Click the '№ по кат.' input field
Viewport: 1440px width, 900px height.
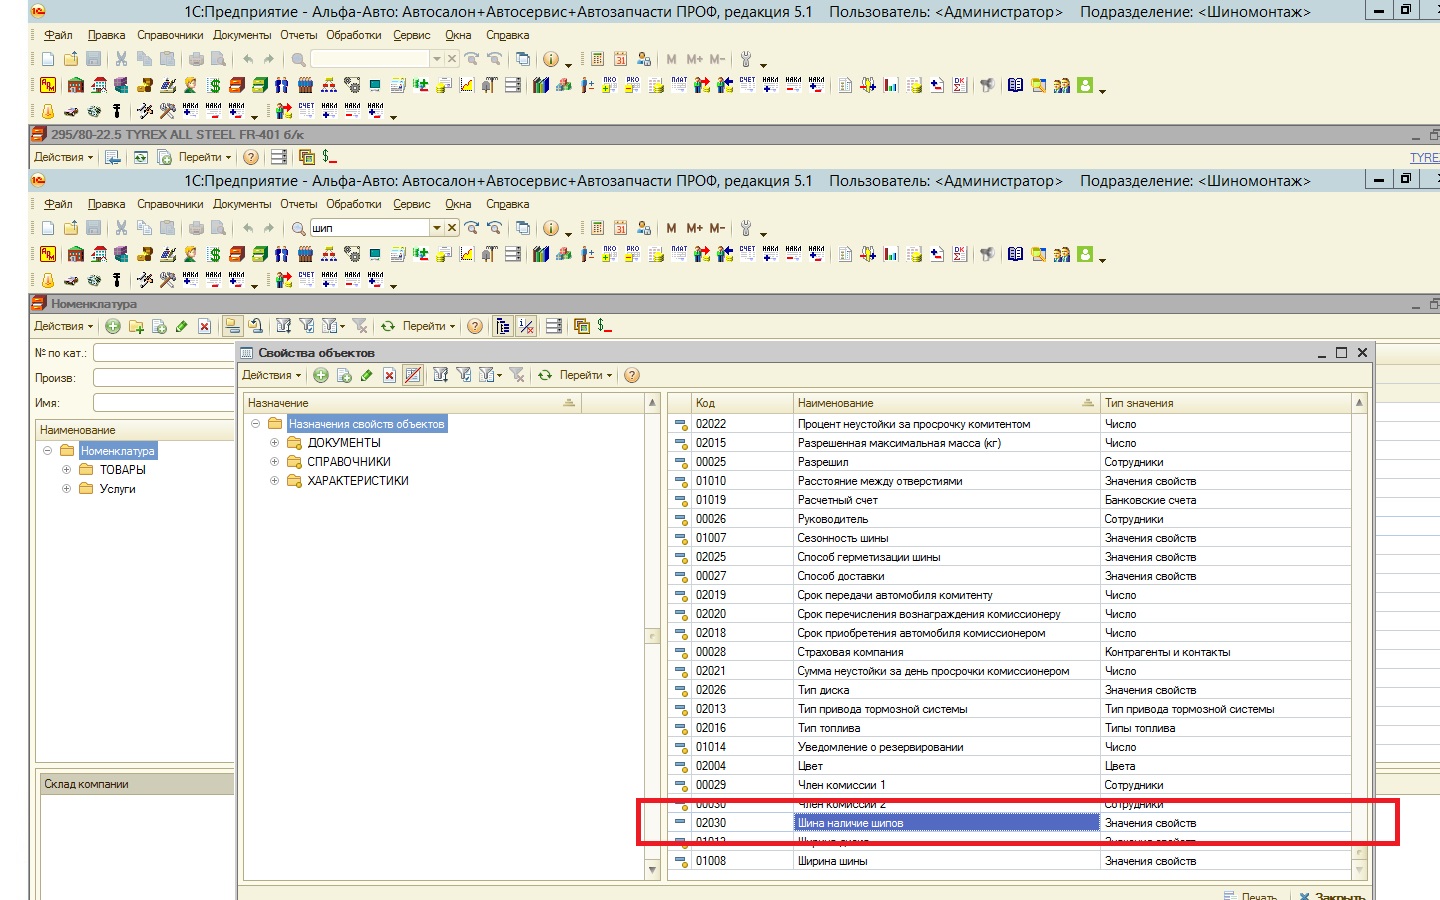tap(164, 353)
